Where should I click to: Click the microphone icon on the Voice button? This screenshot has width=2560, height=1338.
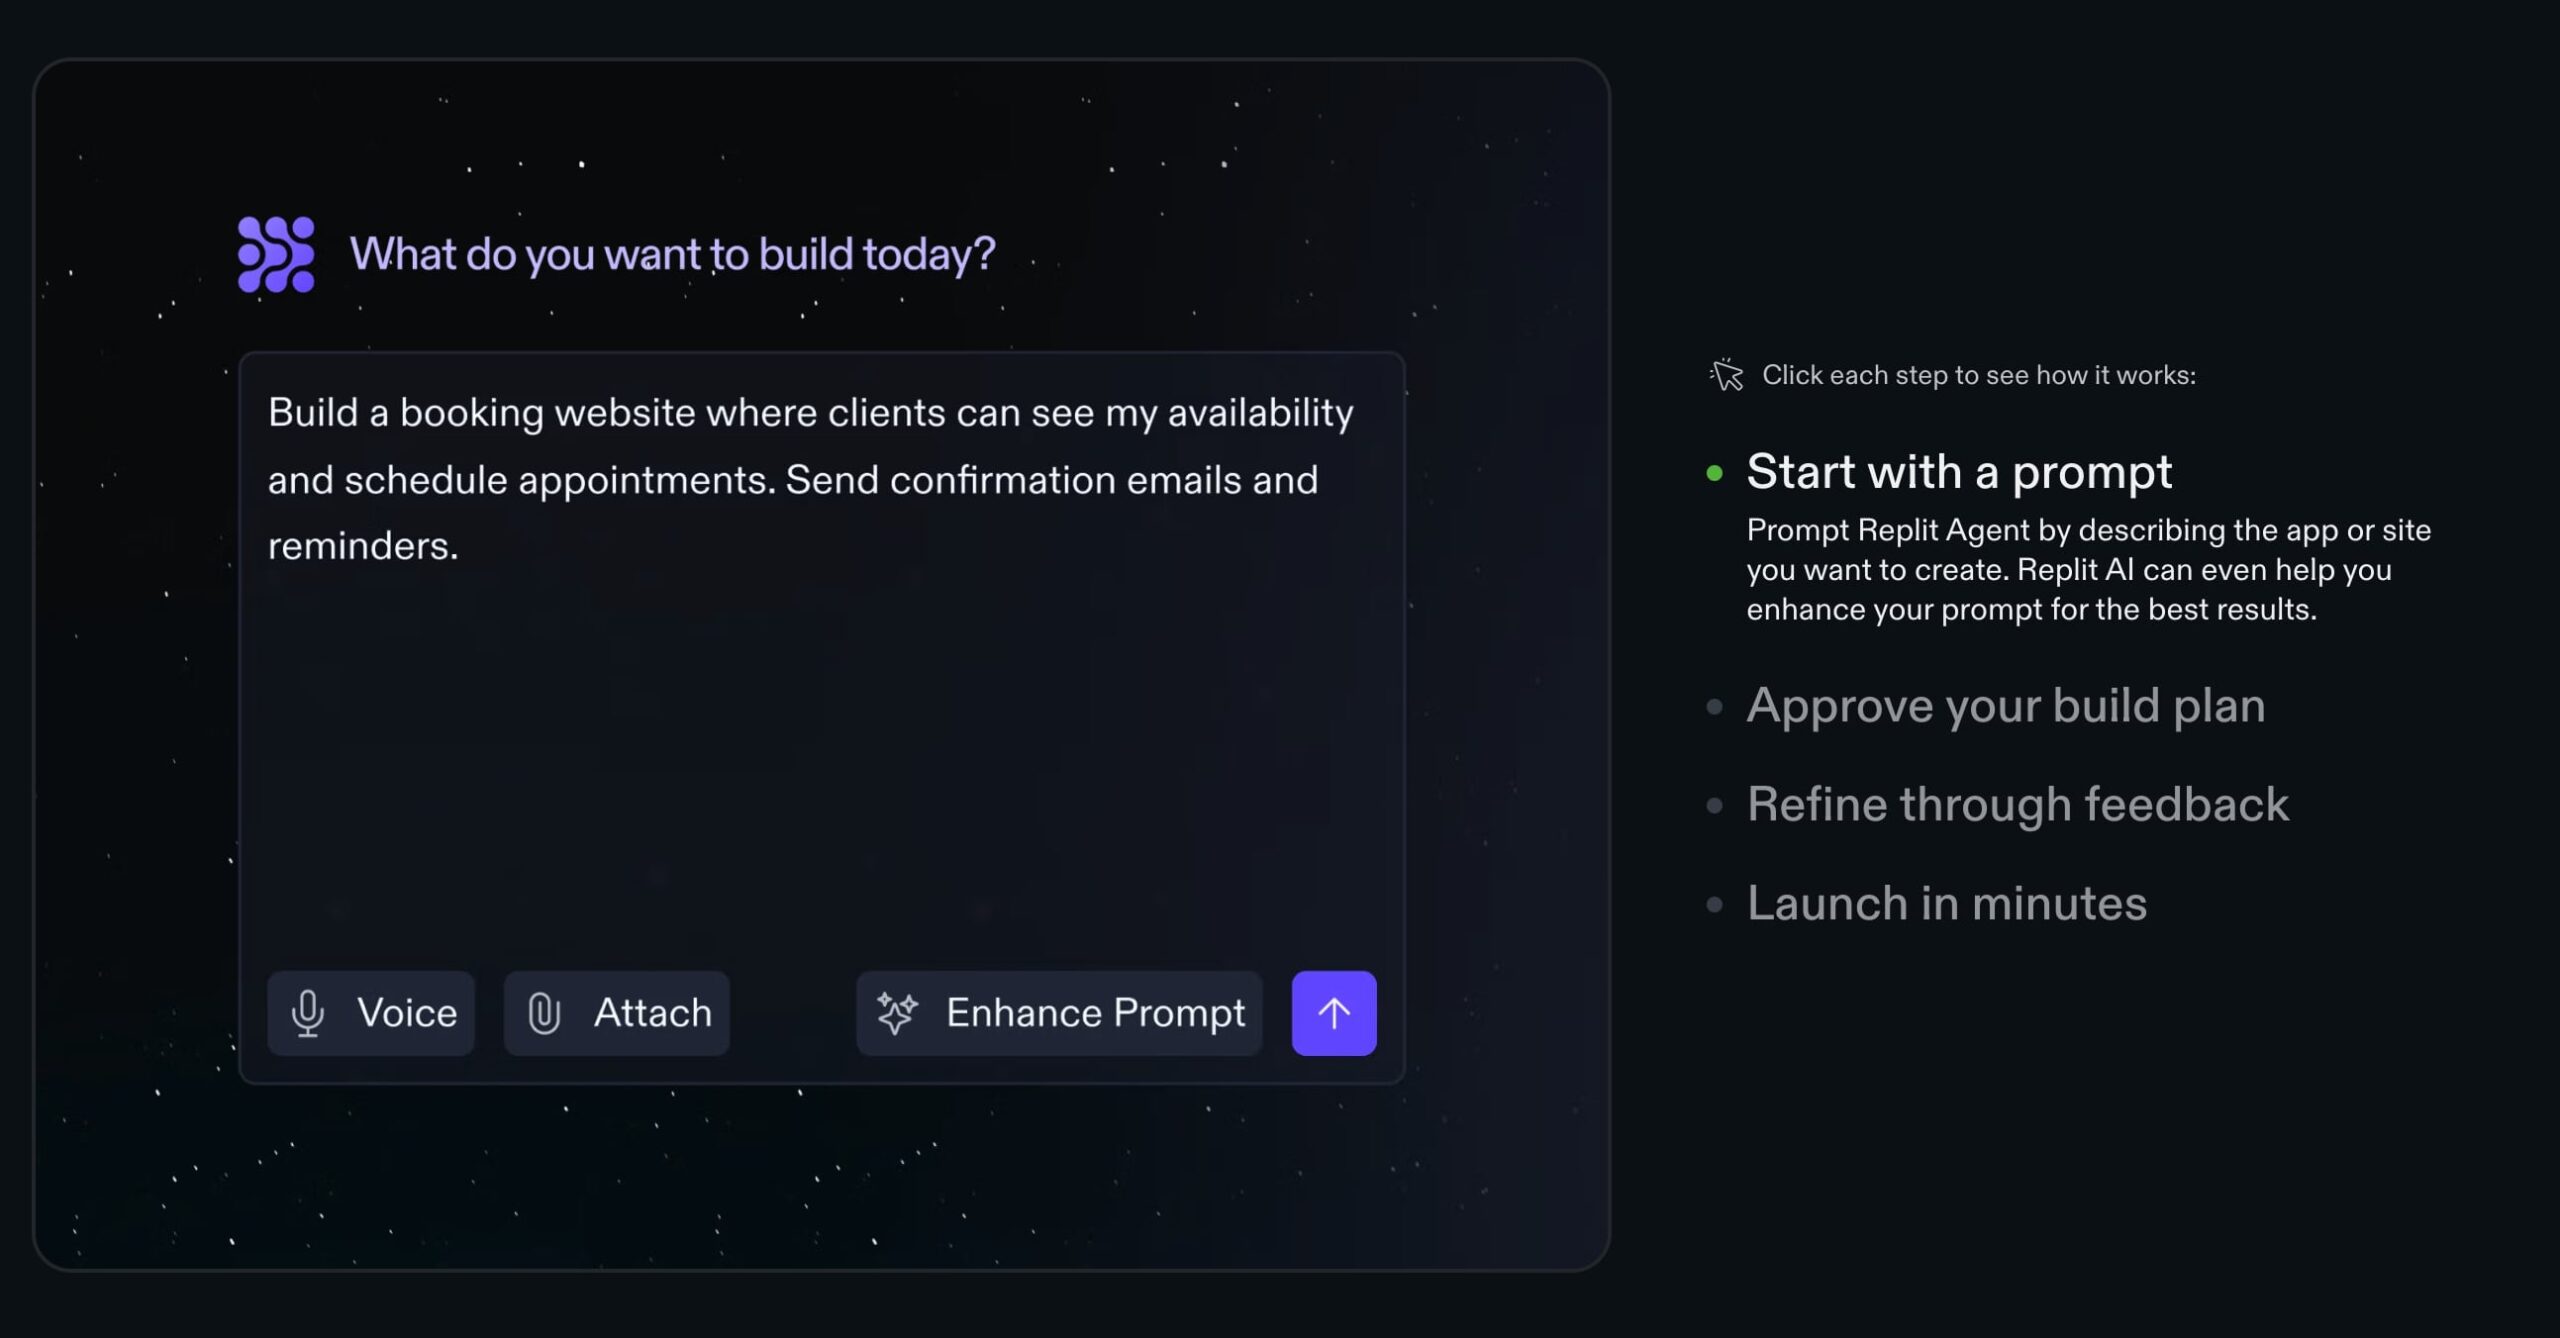(x=310, y=1013)
